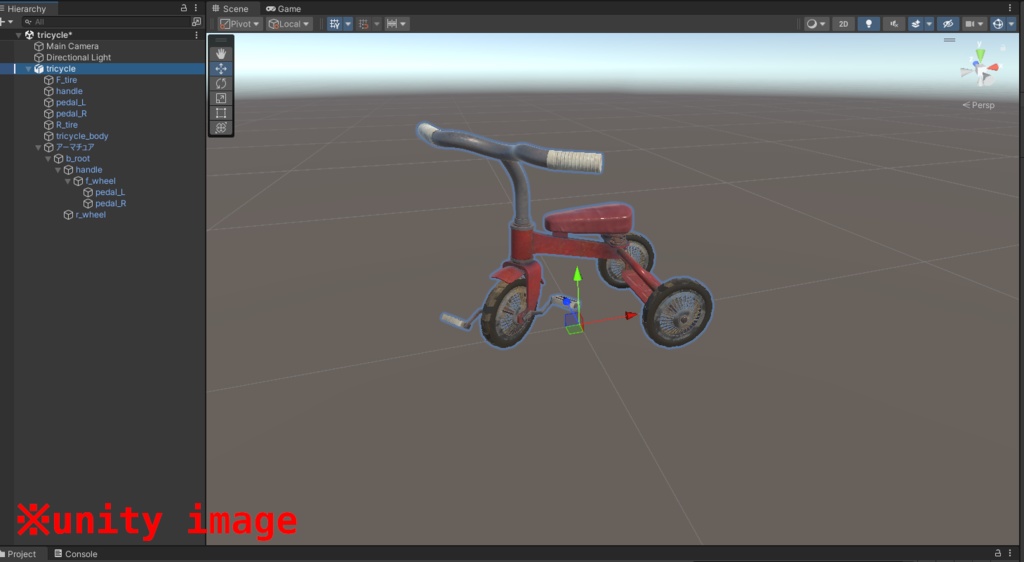Open grid snapping dropdown arrow
Screen dimensions: 1024x562
tap(376, 23)
